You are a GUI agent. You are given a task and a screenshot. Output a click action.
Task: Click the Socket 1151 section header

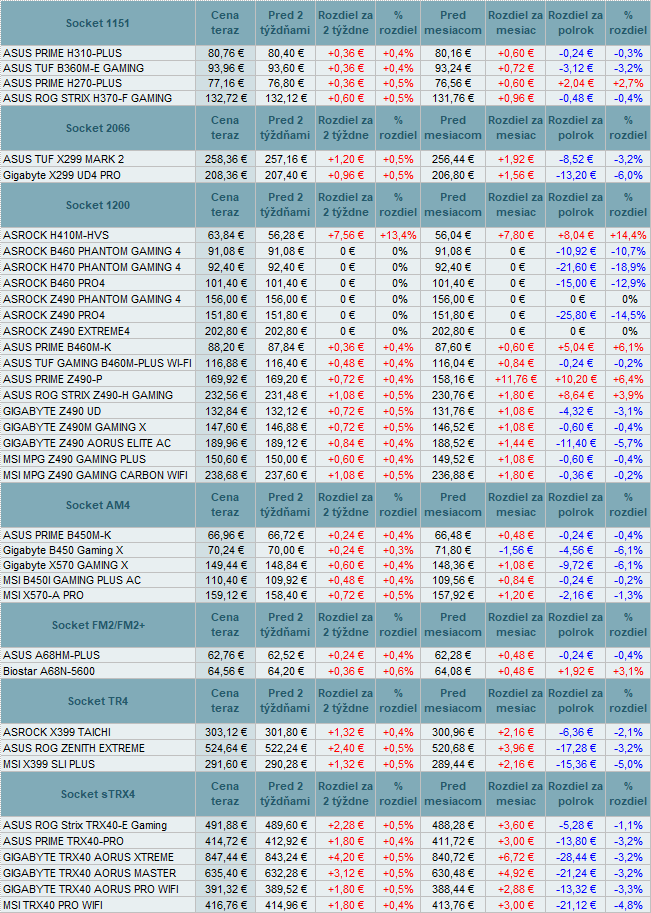tap(97, 23)
